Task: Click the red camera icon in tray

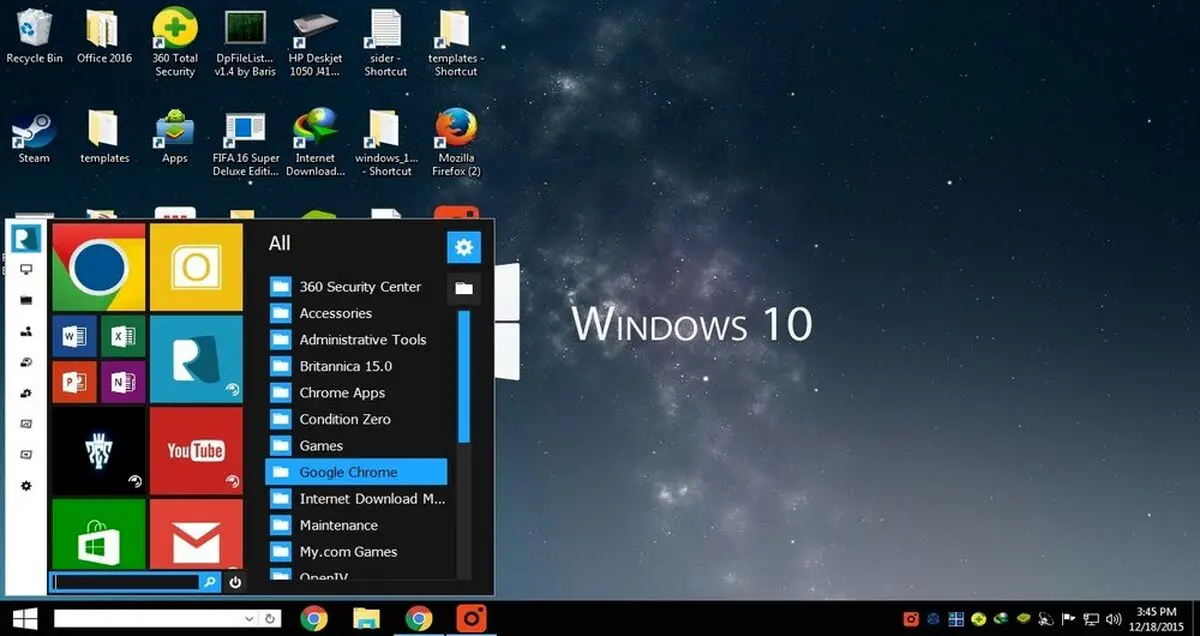Action: pyautogui.click(x=911, y=619)
